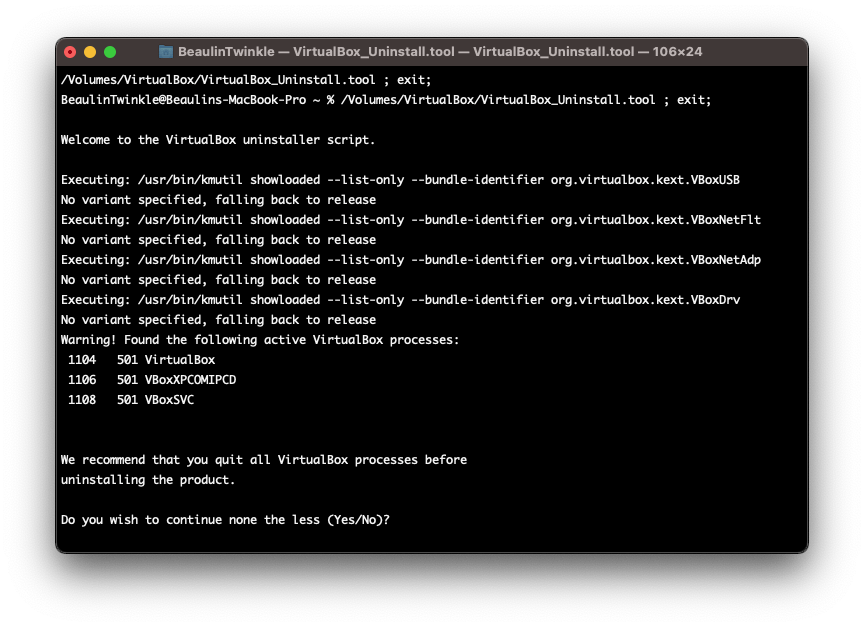Click the Executing line for org.virtualbox.kext.VBoxDrv
The height and width of the screenshot is (627, 864).
[x=400, y=300]
